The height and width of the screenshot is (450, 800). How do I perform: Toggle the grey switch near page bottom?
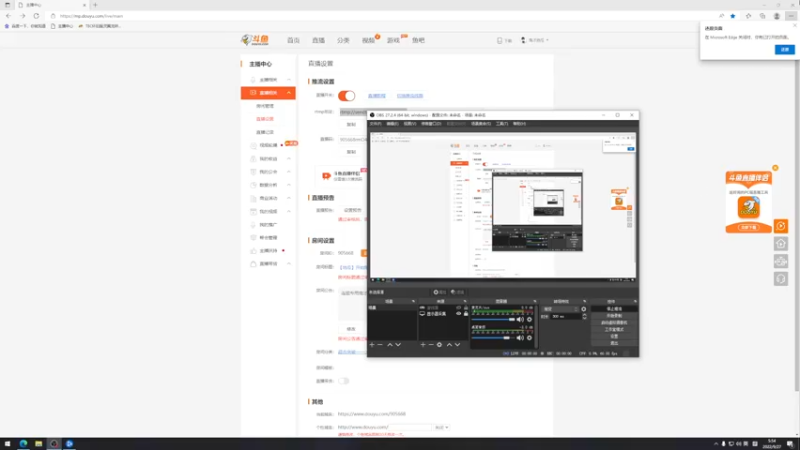pyautogui.click(x=343, y=381)
